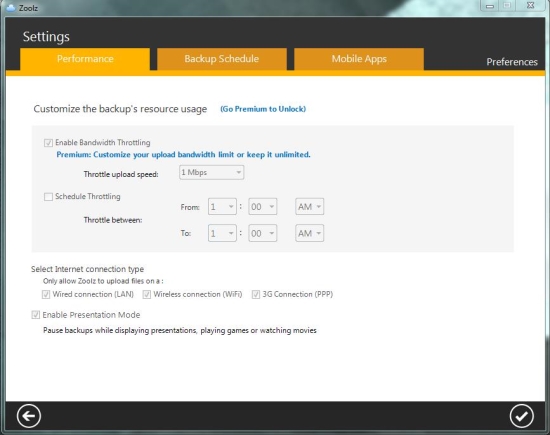
Task: Click the back arrow icon
Action: coord(29,416)
